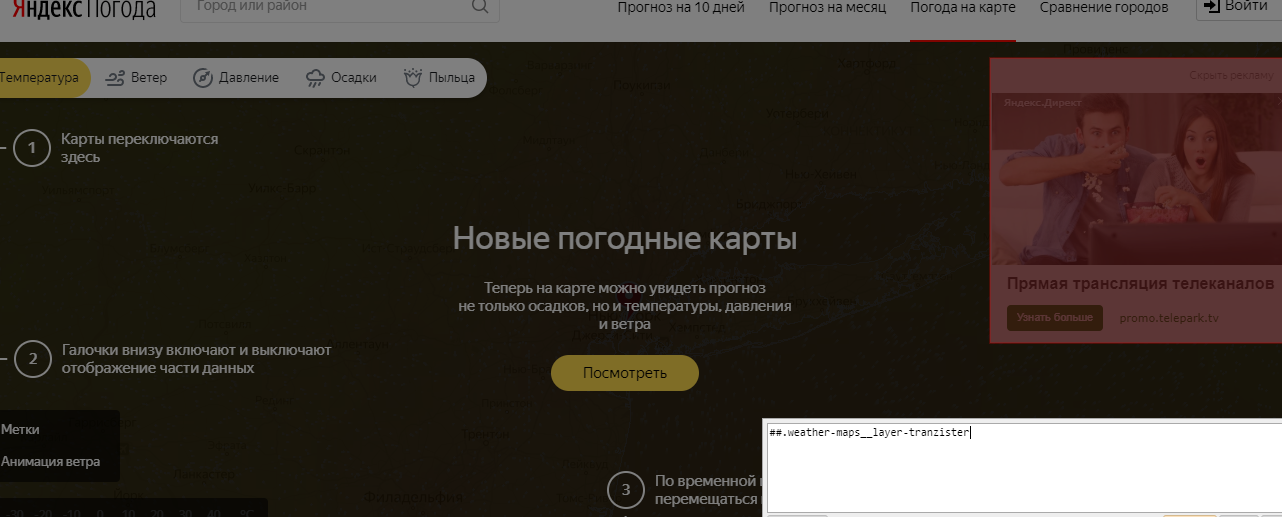Open promo.telepark.tv link
Screen dimensions: 1282x517
pos(1169,318)
